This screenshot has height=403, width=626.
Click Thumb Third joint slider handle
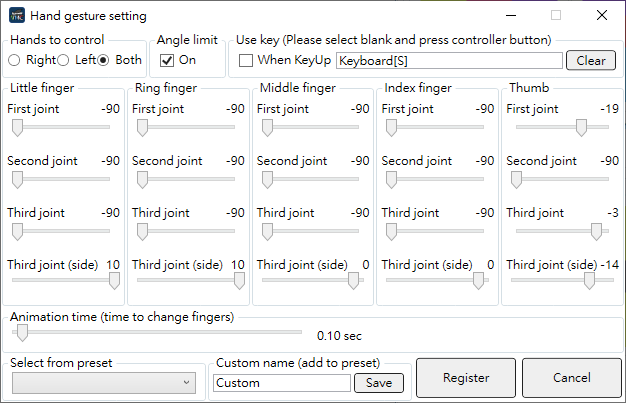click(x=596, y=232)
